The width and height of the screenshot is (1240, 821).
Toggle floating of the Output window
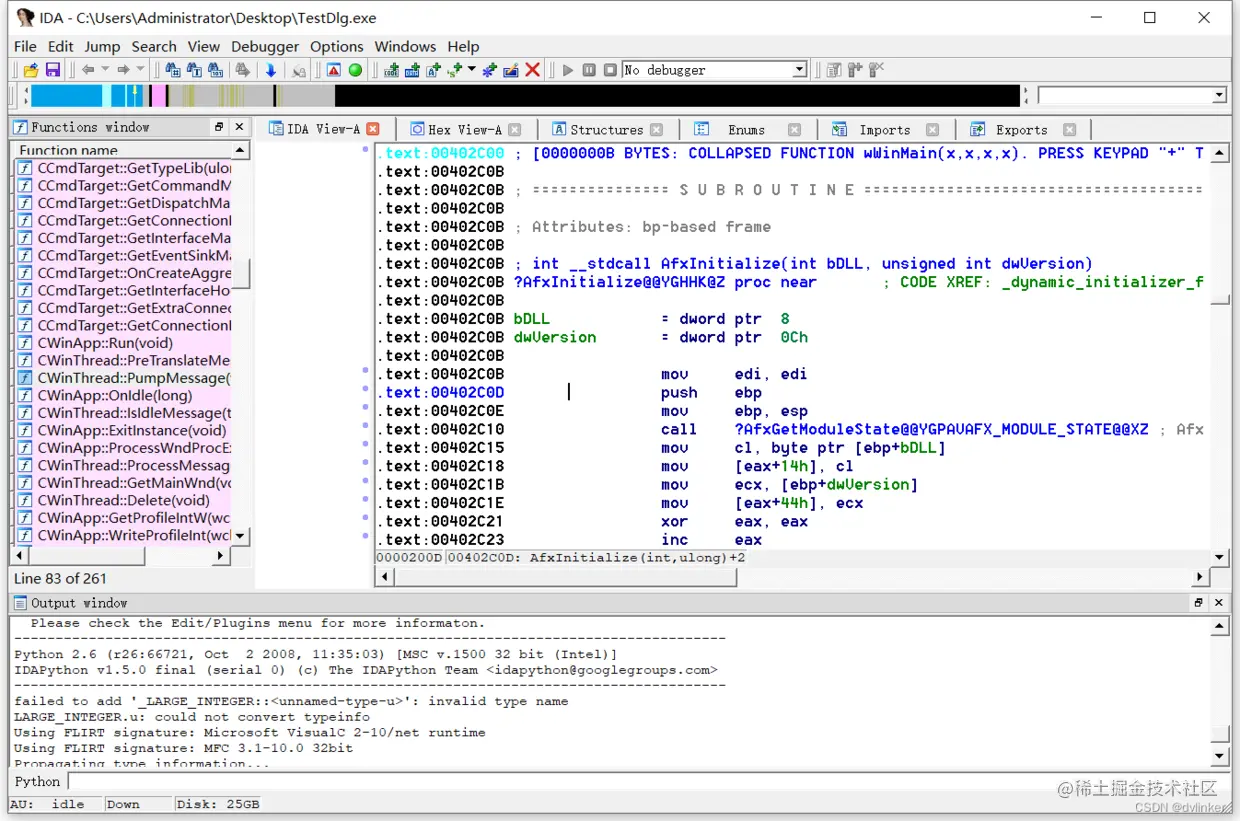click(1198, 603)
